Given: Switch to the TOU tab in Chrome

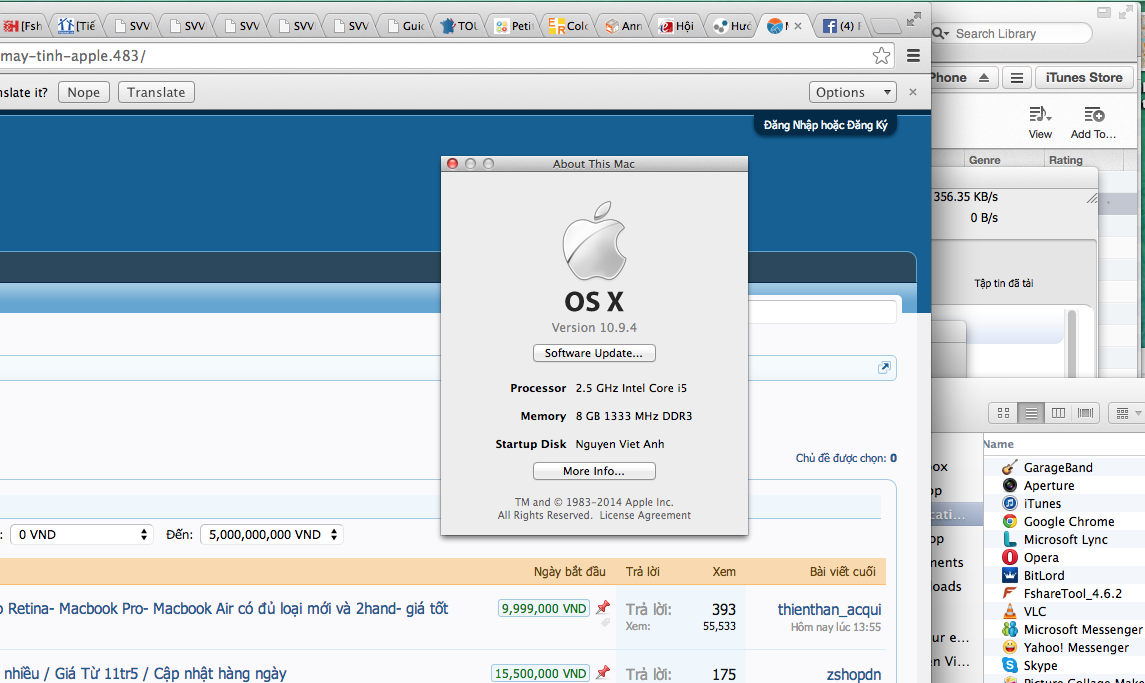Looking at the screenshot, I should tap(460, 26).
